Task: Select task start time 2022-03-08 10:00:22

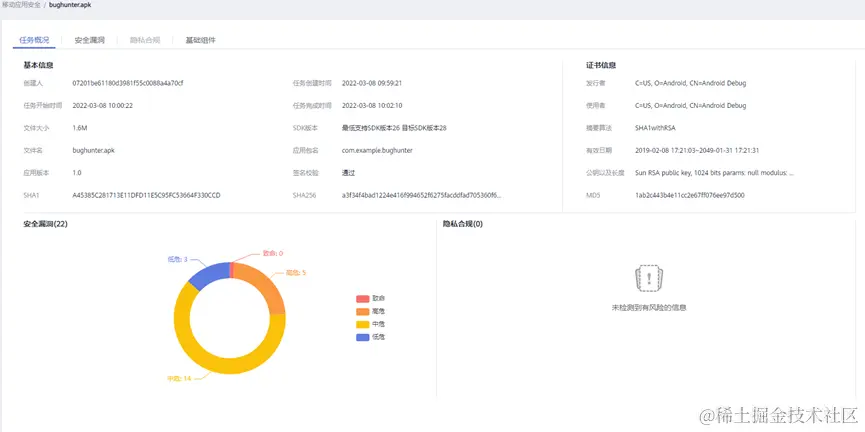Action: (x=103, y=105)
